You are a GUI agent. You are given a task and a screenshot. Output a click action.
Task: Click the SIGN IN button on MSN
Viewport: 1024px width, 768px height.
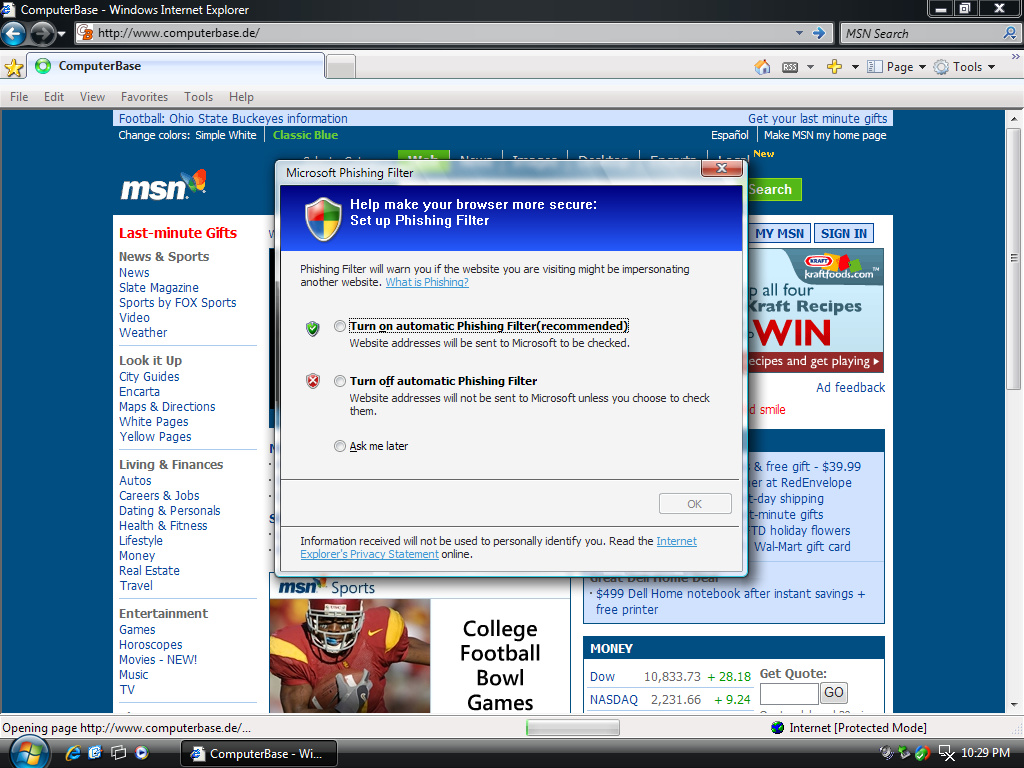pos(844,233)
